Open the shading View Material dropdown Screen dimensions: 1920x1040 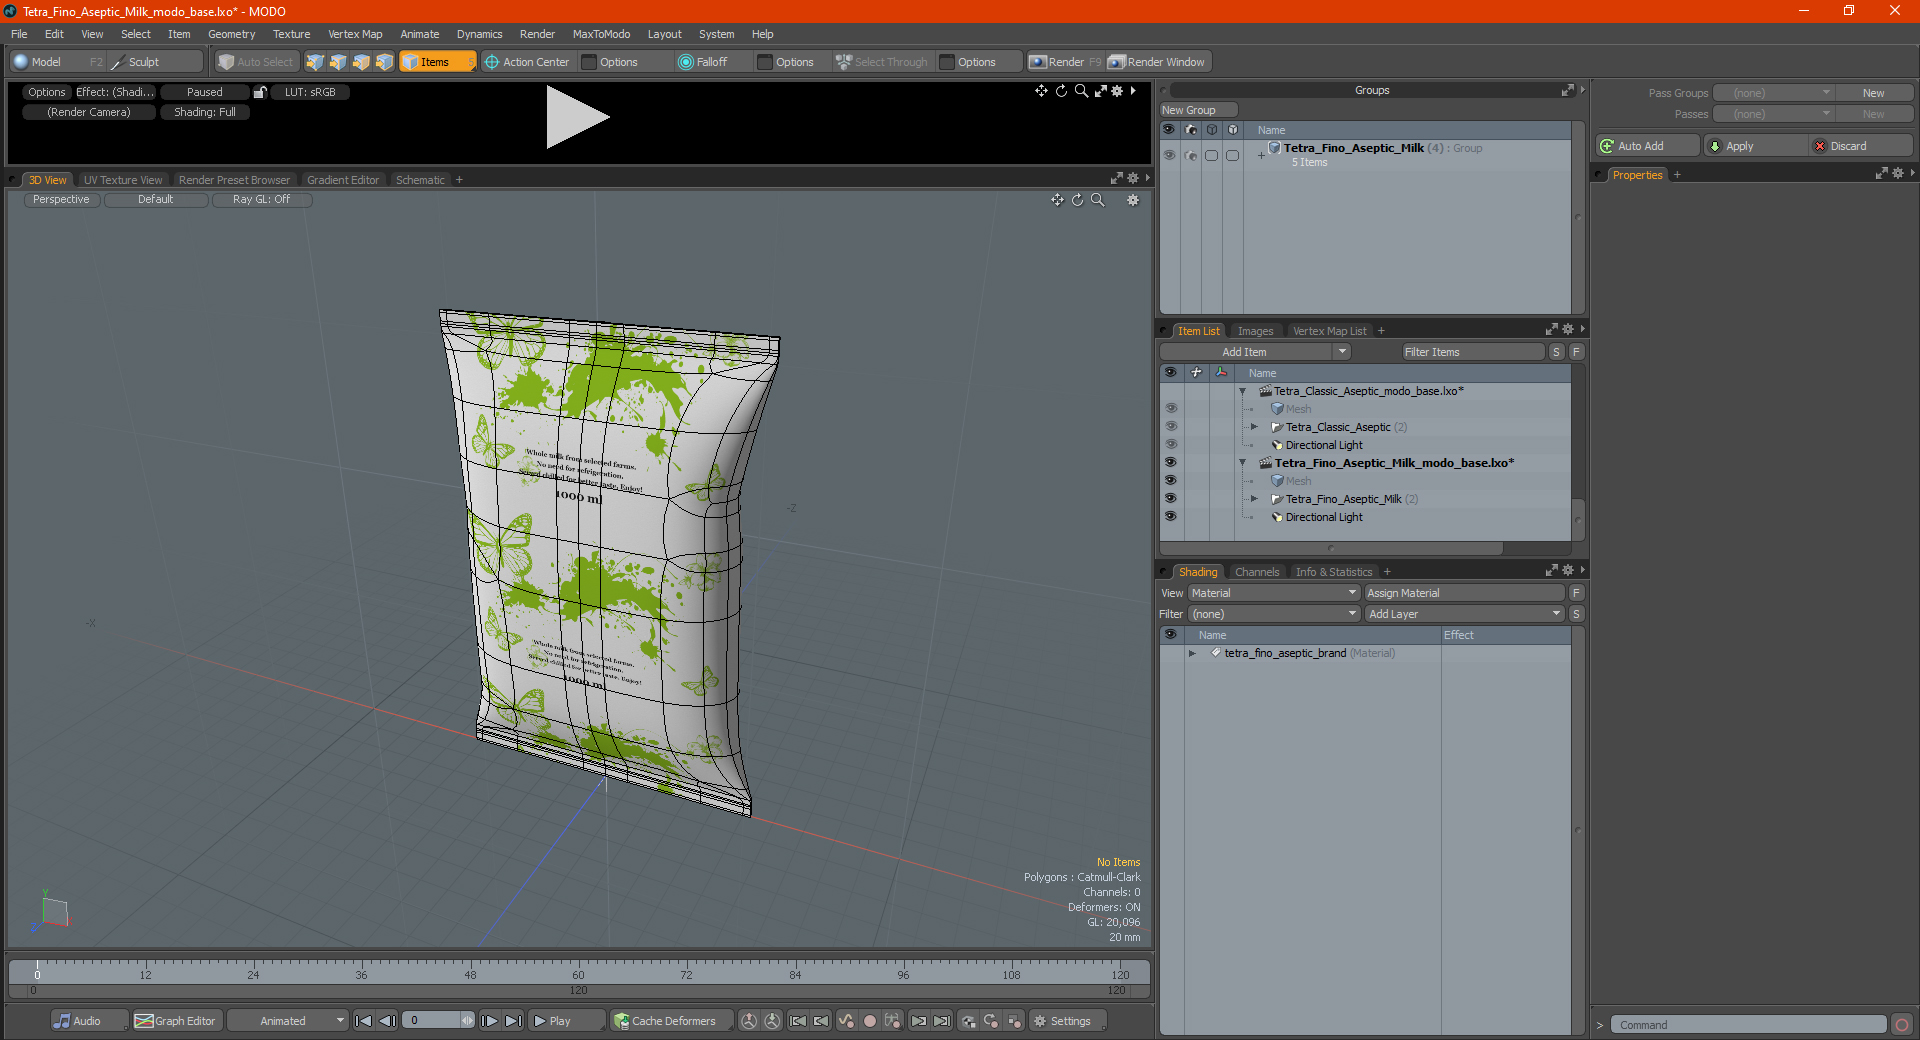(x=1273, y=593)
